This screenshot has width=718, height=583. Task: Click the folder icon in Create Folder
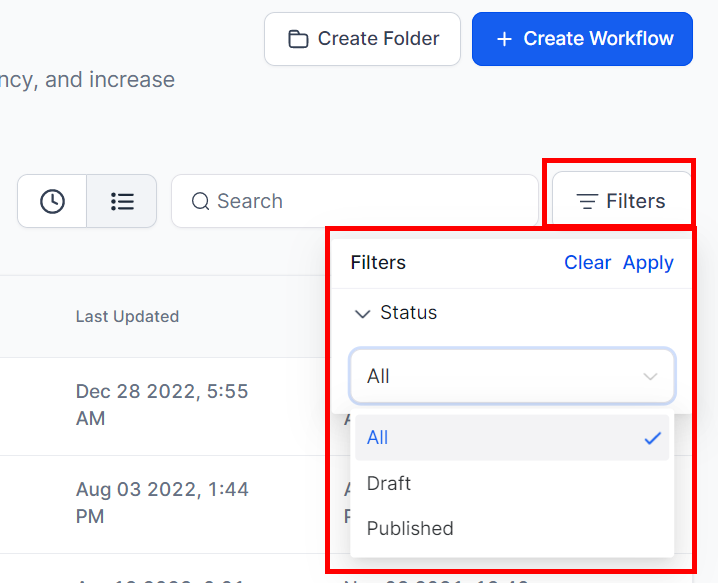[297, 39]
